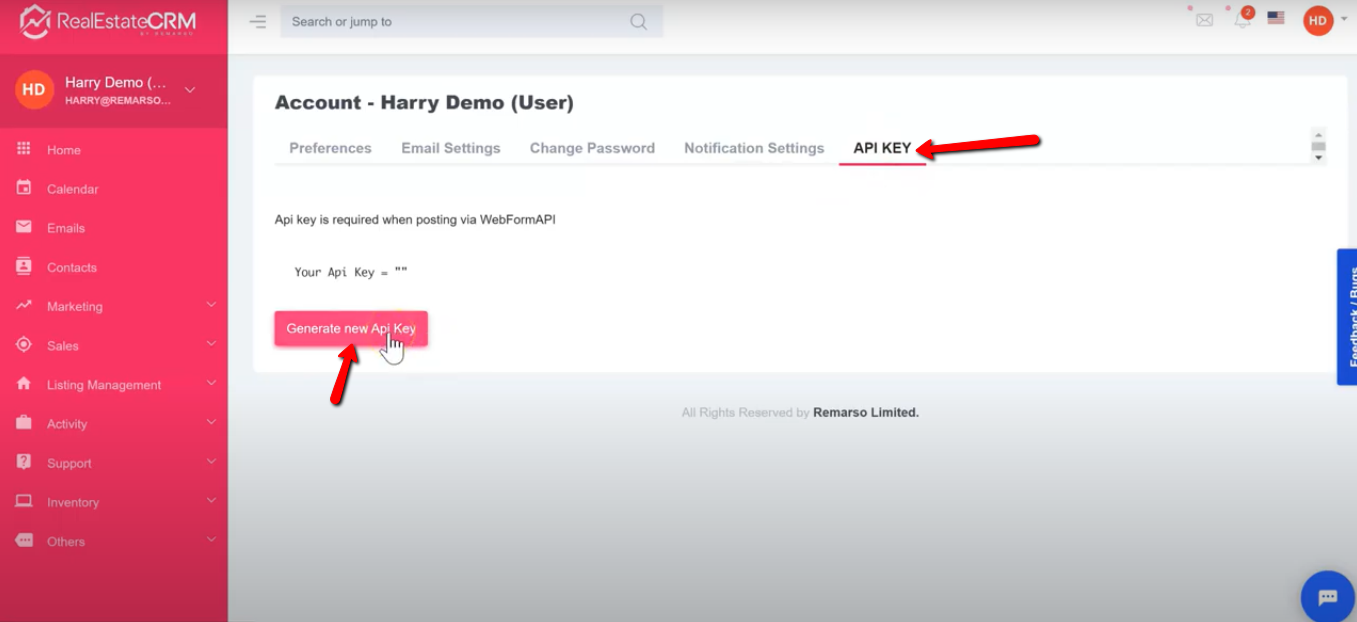Open the mail envelope icon in header

(1204, 20)
